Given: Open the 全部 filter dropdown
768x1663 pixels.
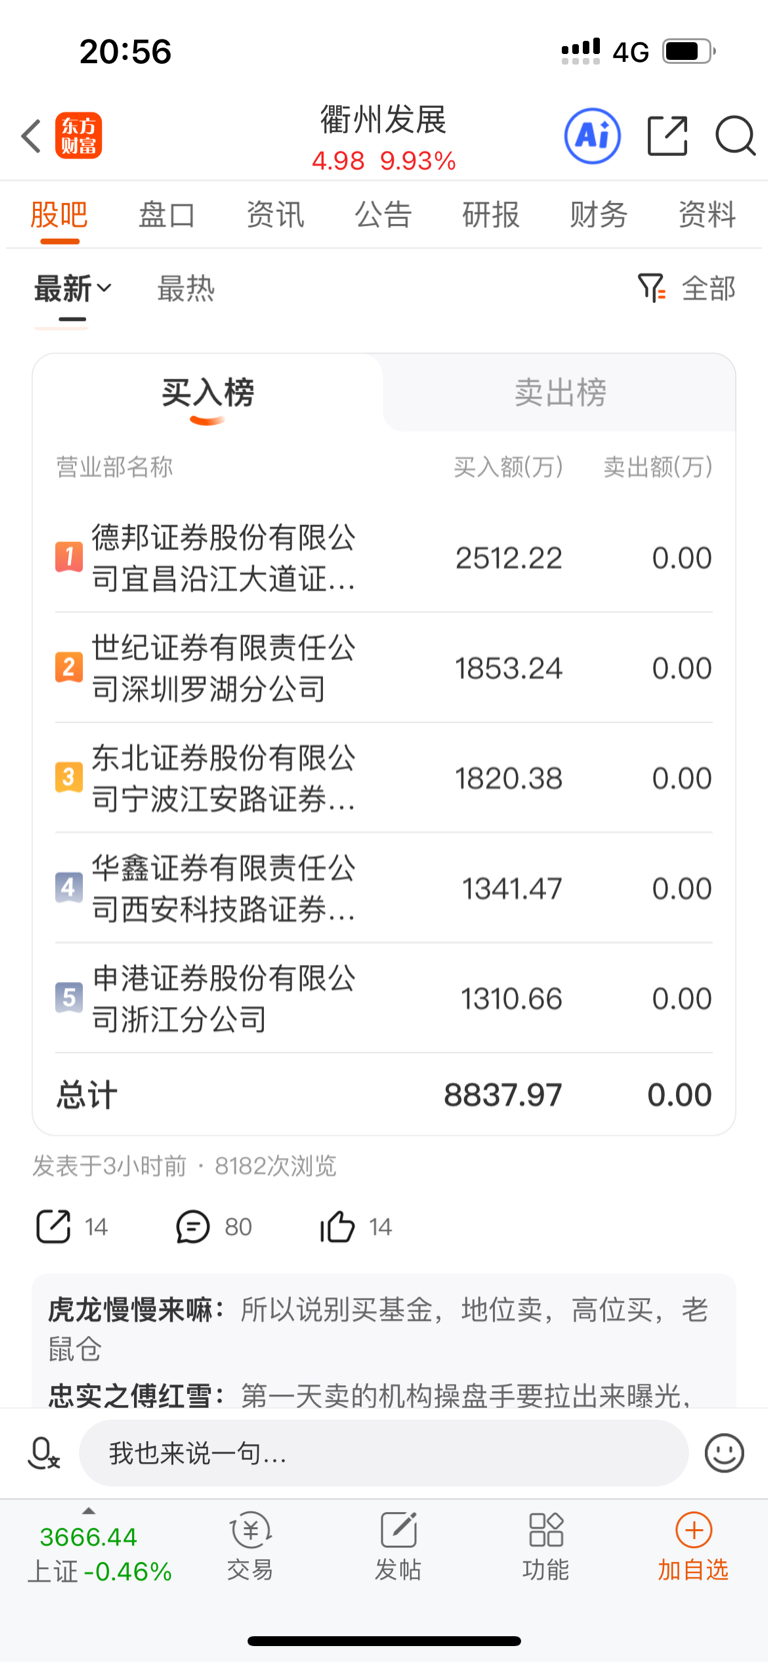Looking at the screenshot, I should (x=687, y=289).
